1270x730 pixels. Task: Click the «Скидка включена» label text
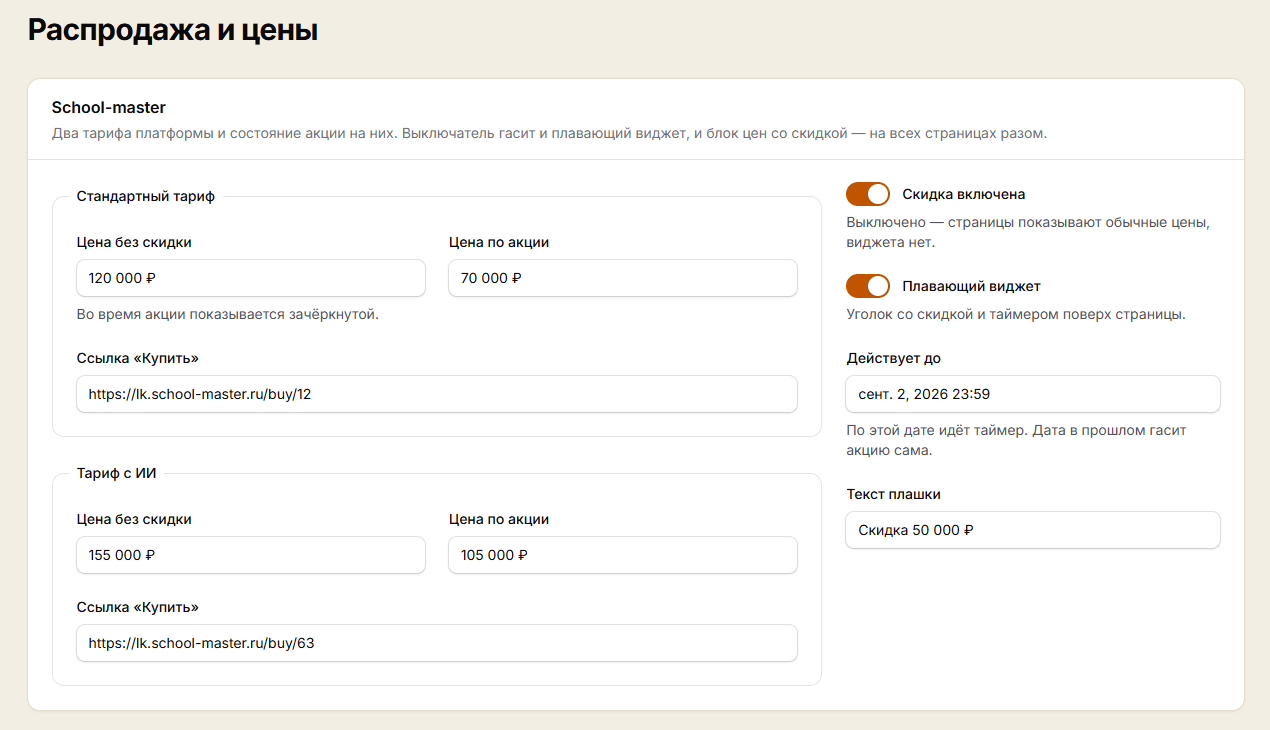(x=964, y=194)
